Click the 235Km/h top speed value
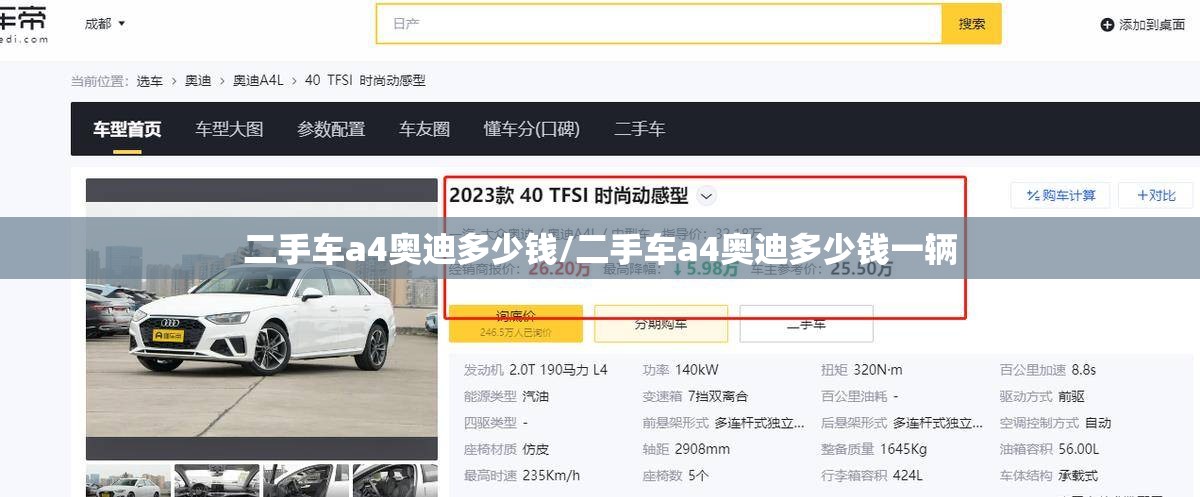Viewport: 1200px width, 497px height. tap(551, 475)
